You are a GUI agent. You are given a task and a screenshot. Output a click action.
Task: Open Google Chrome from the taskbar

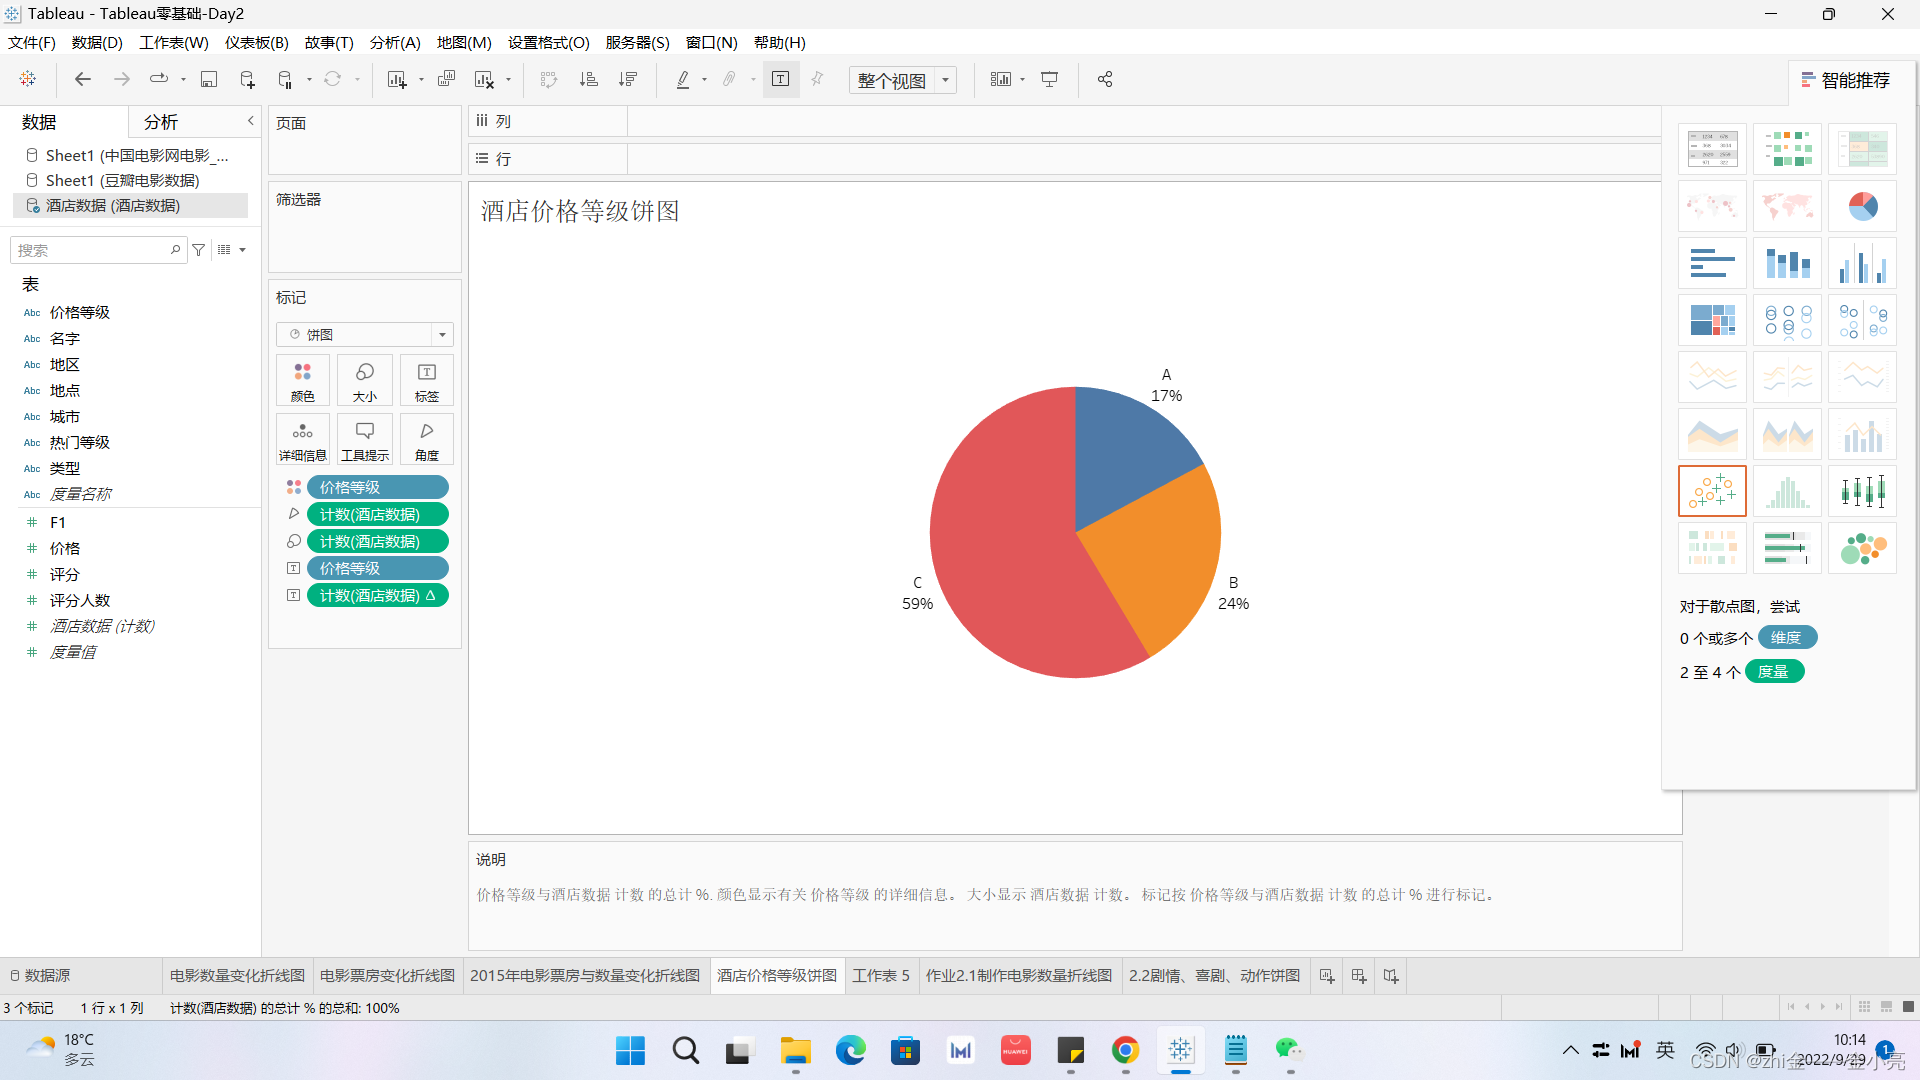point(1125,1051)
